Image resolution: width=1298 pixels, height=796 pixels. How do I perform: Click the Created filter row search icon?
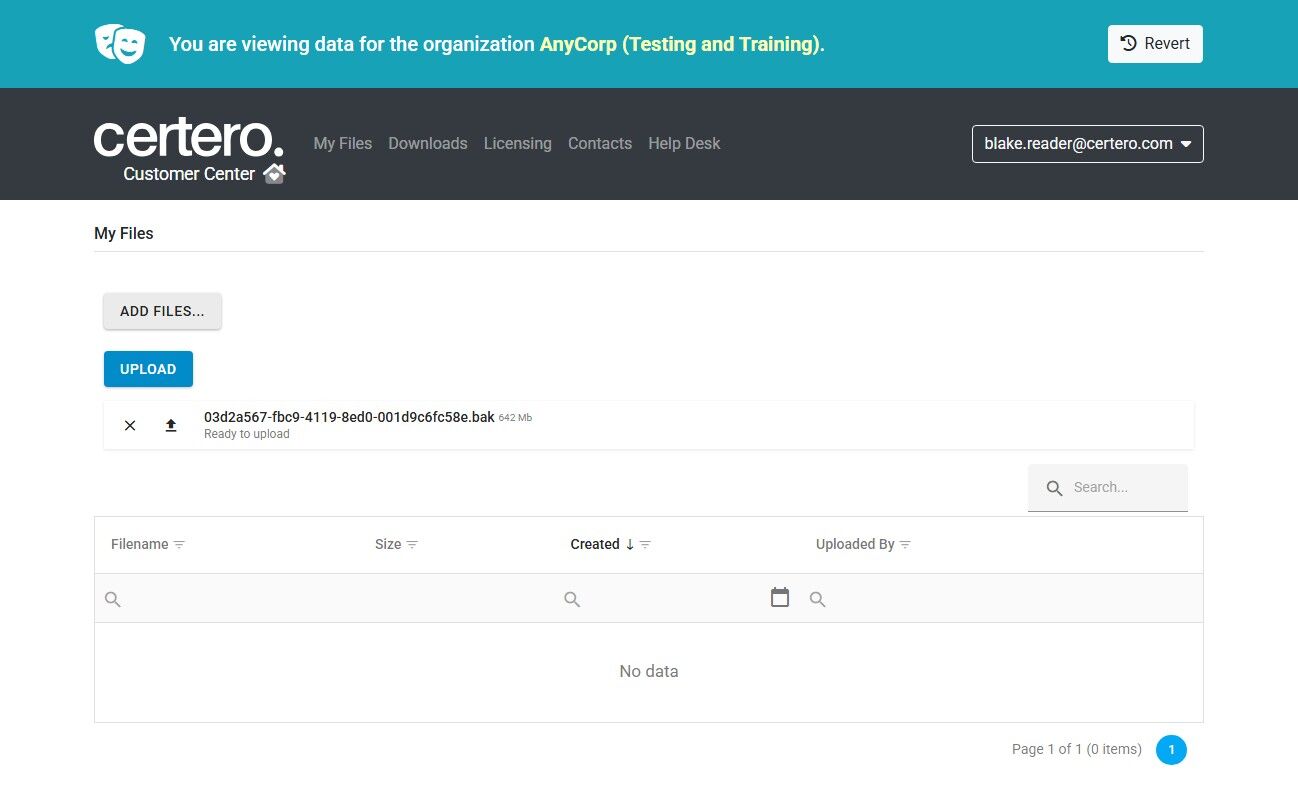click(572, 599)
